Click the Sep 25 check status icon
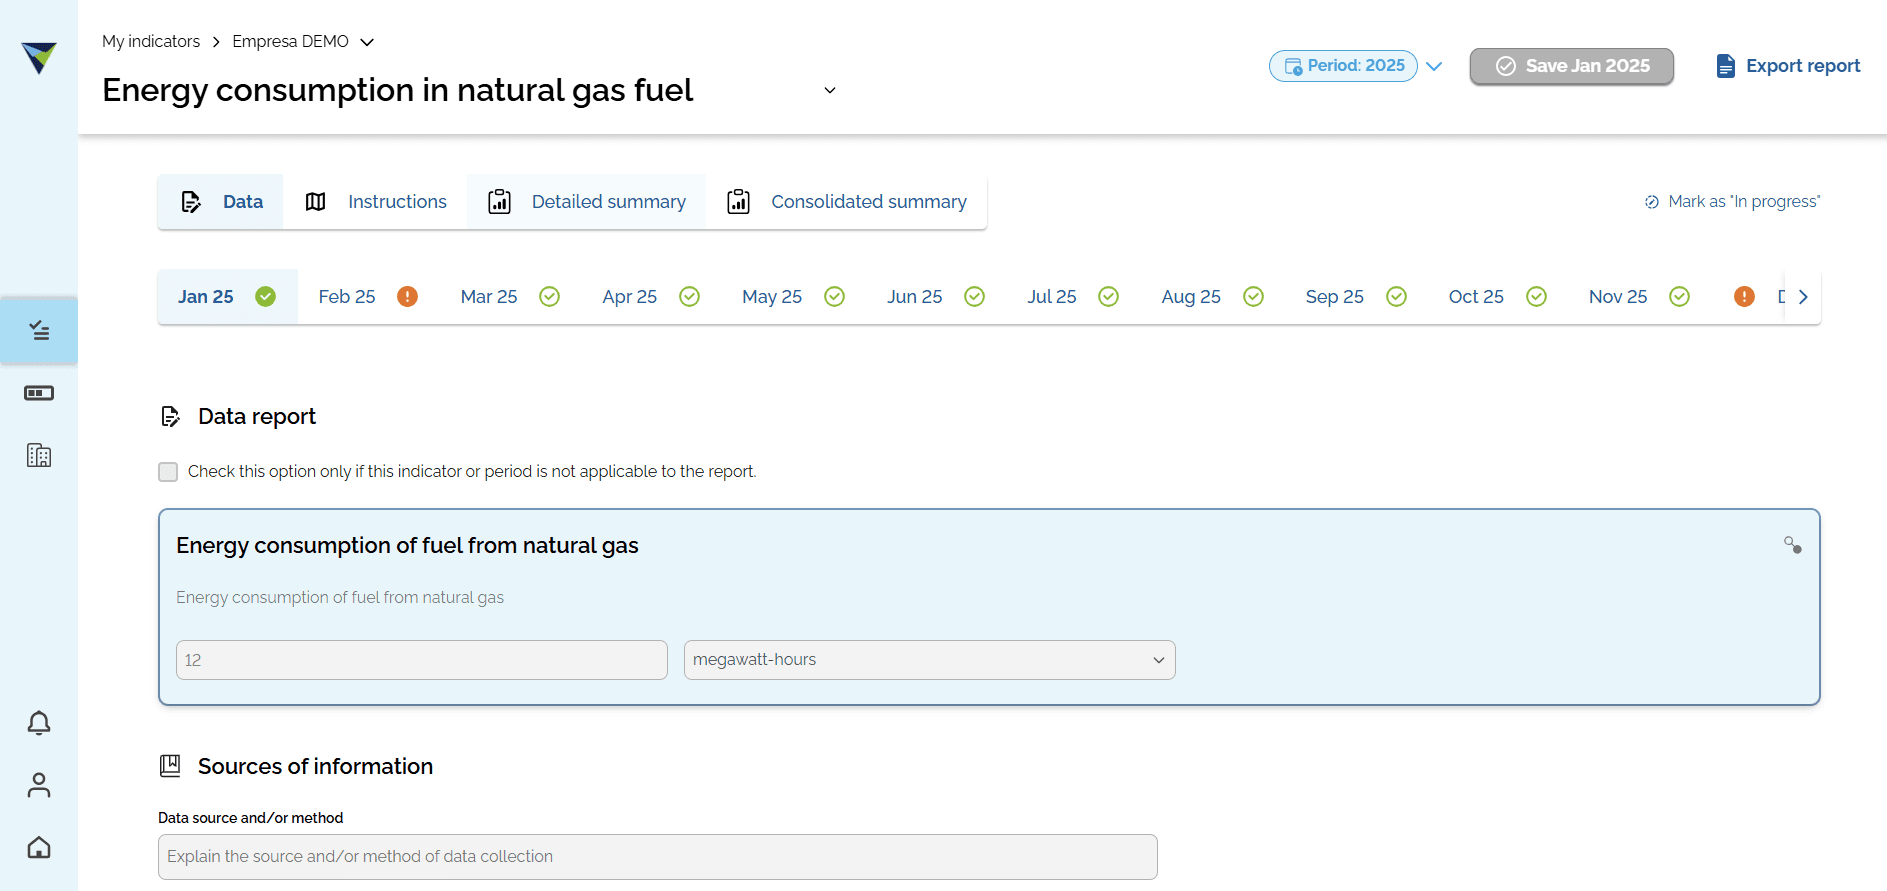Image resolution: width=1887 pixels, height=891 pixels. pyautogui.click(x=1396, y=297)
